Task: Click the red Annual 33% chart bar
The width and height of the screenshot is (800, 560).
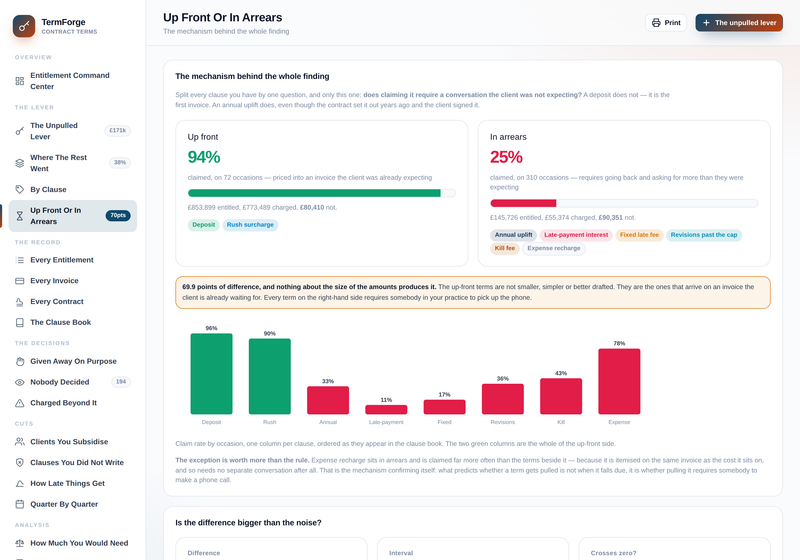Action: coord(328,400)
